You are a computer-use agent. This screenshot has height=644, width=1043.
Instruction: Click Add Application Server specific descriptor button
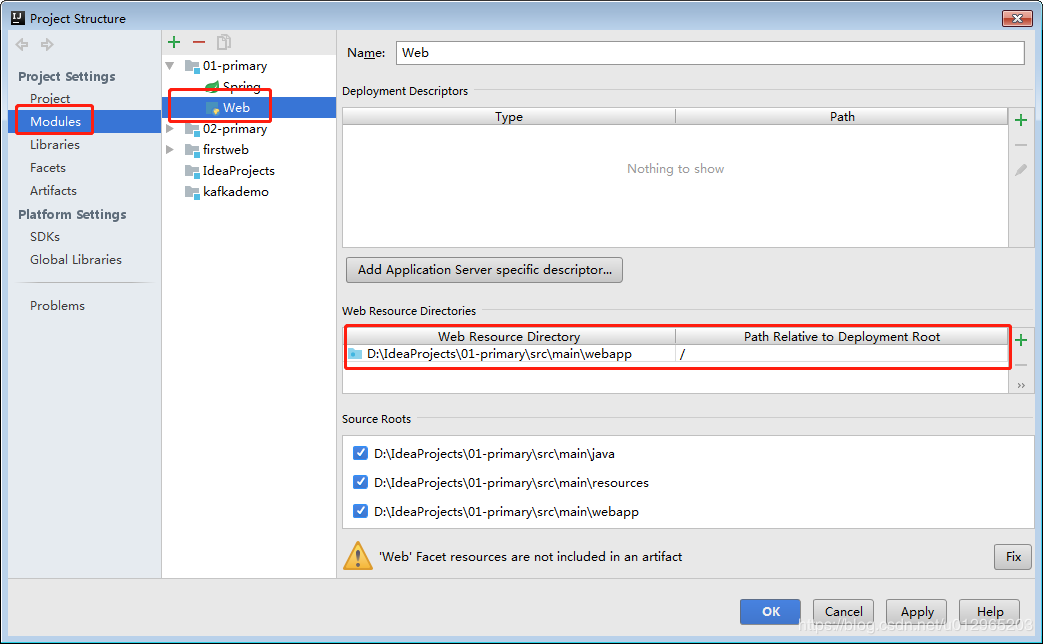tap(484, 270)
